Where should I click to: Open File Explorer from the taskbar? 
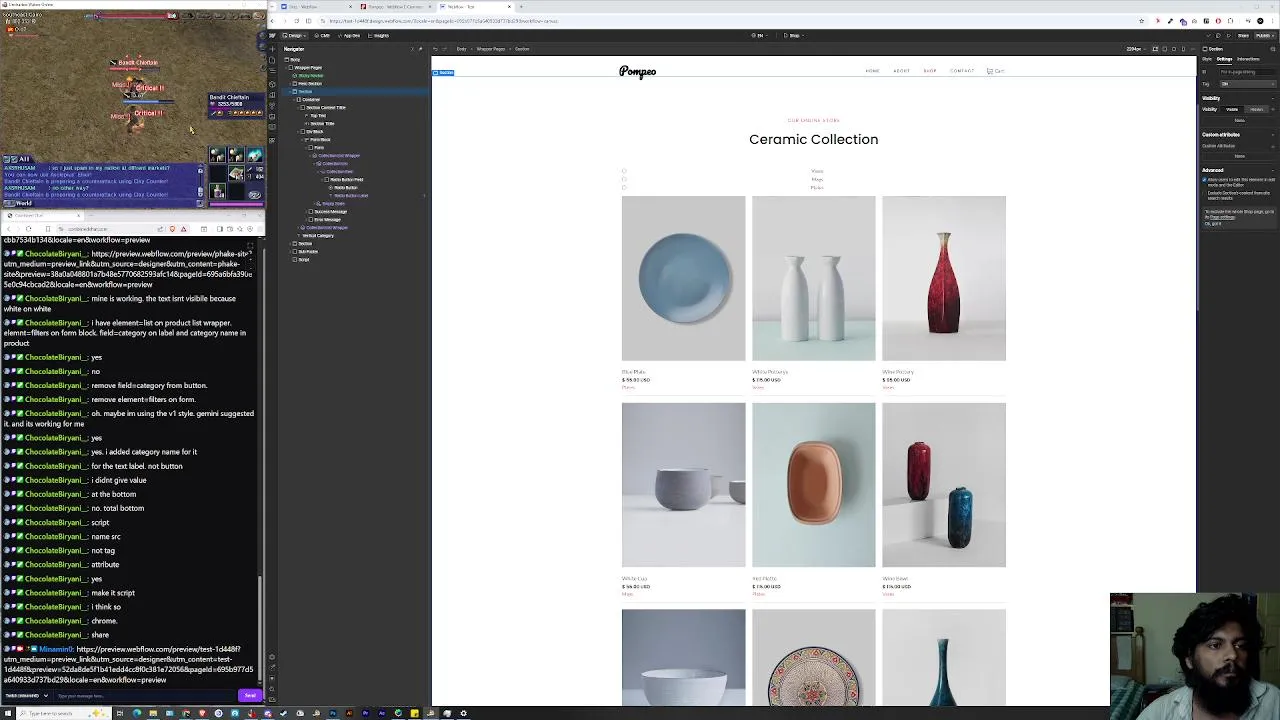point(153,713)
